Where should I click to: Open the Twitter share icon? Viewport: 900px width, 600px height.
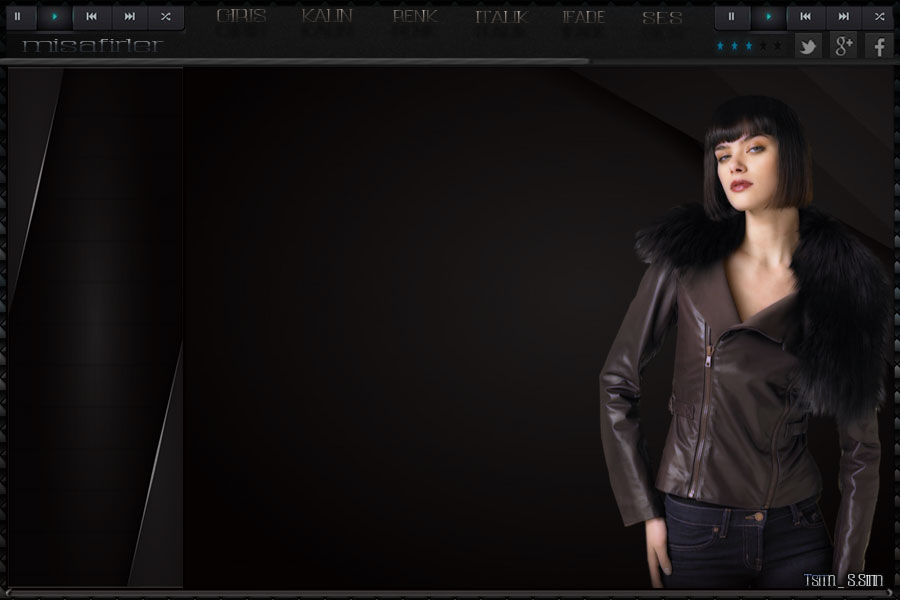(x=808, y=46)
